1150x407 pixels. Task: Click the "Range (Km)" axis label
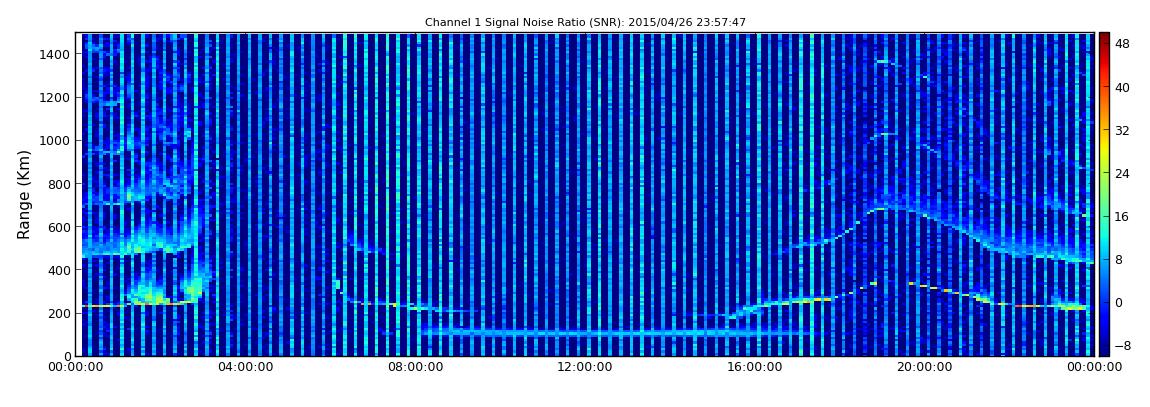point(24,194)
